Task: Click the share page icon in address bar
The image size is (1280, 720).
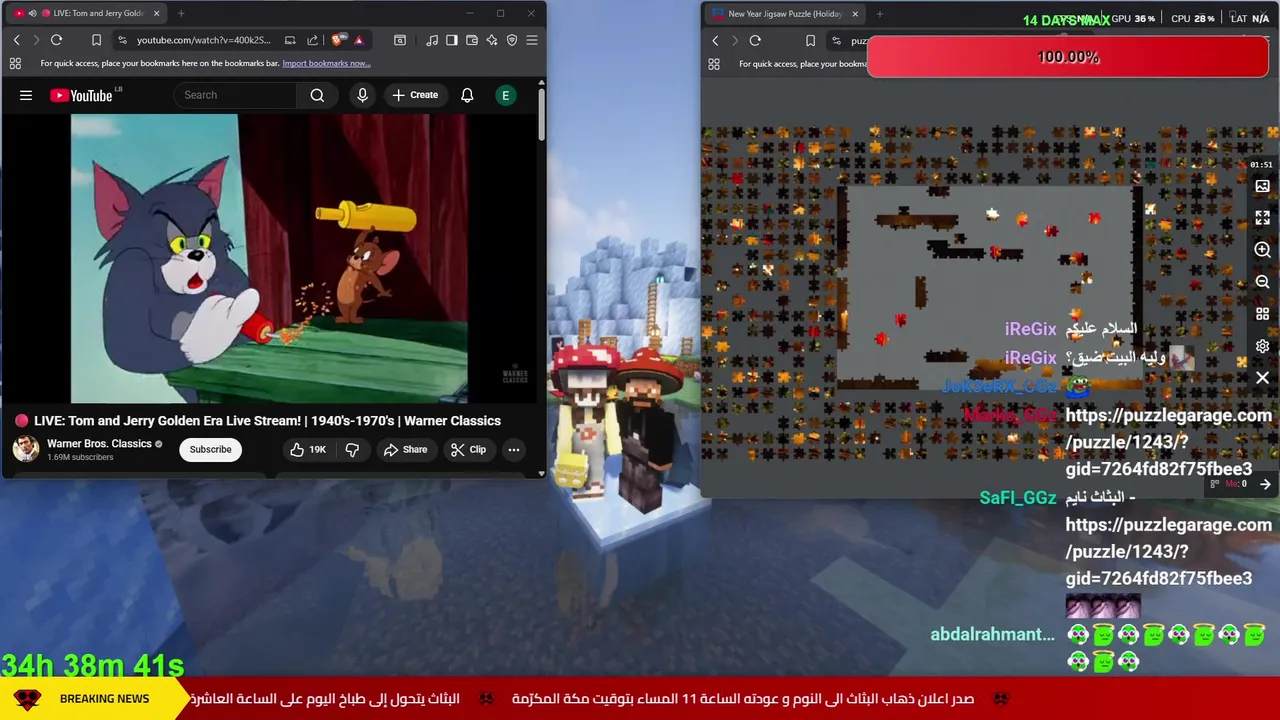Action: pyautogui.click(x=312, y=40)
